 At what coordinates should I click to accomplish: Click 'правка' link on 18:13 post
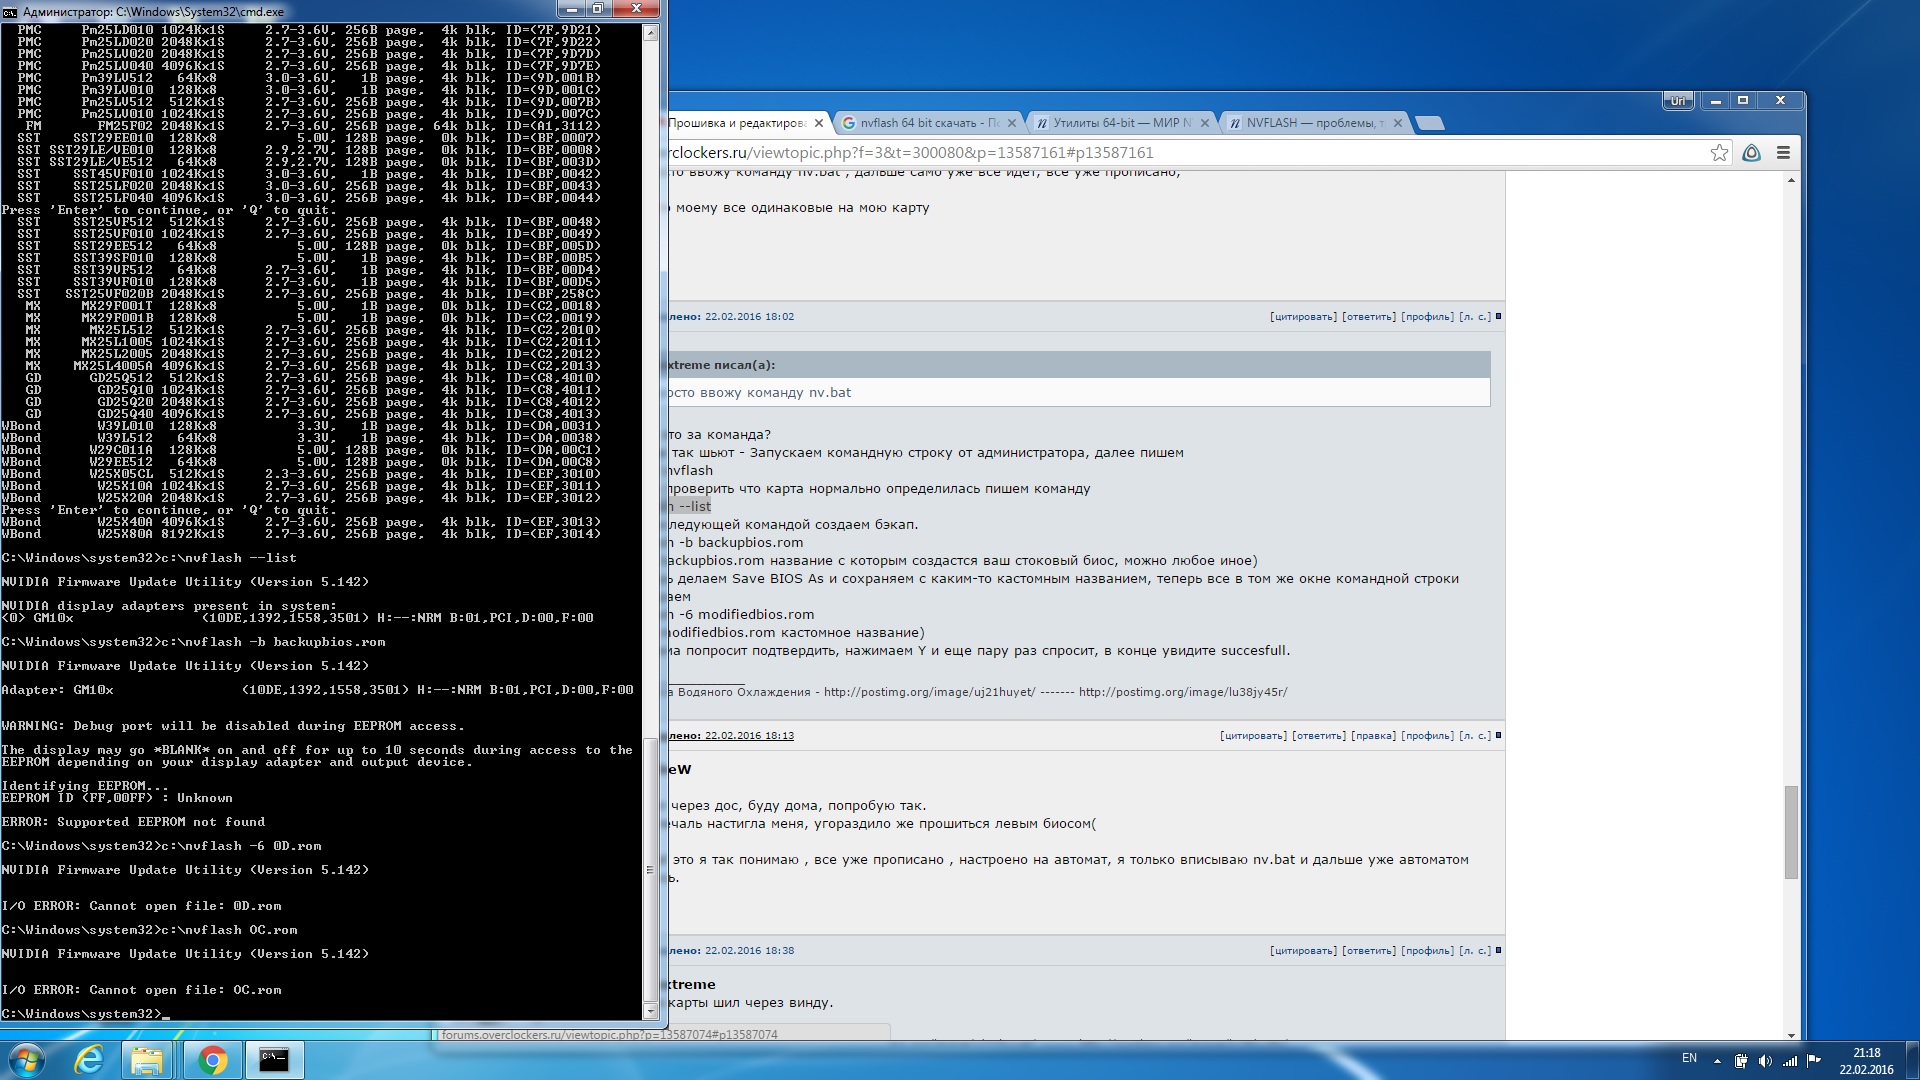[1372, 736]
